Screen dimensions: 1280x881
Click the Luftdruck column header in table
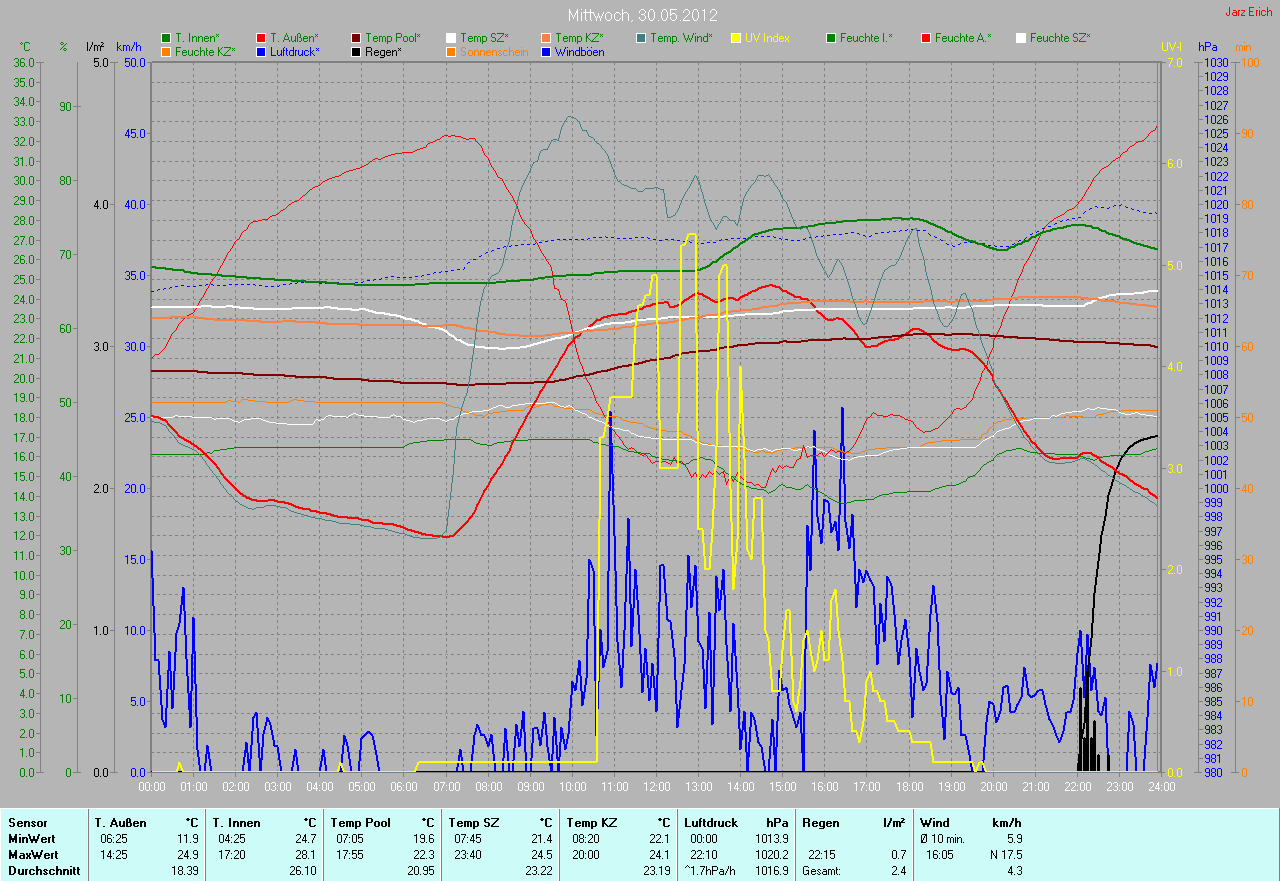[712, 823]
